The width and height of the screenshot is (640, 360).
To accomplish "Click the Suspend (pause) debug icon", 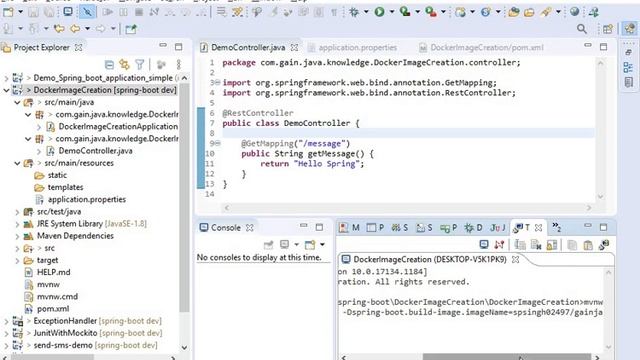I will (123, 12).
